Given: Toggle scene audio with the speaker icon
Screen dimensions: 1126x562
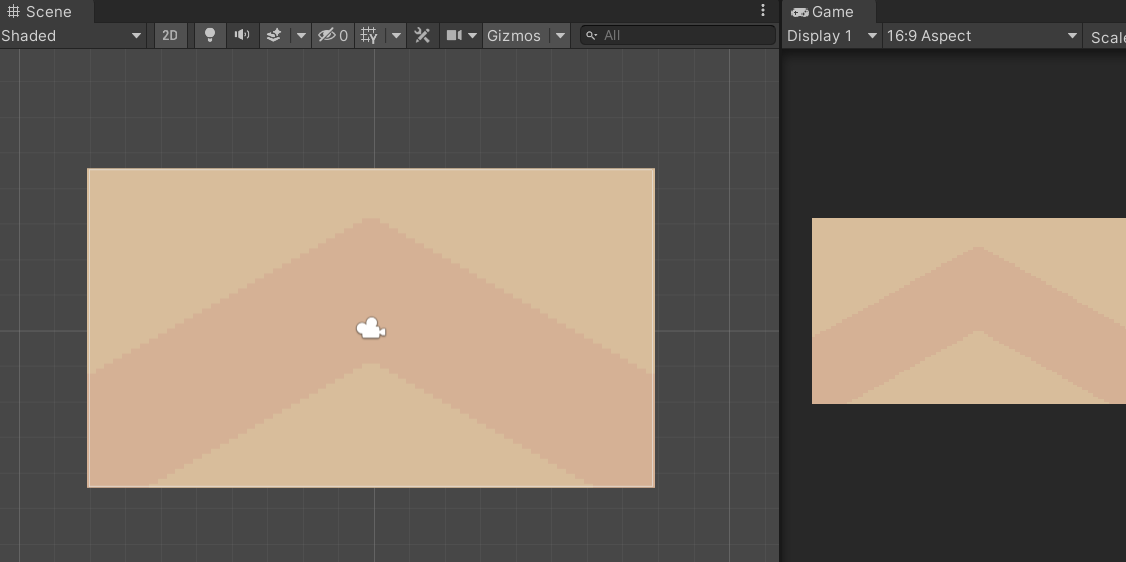Looking at the screenshot, I should coord(242,35).
